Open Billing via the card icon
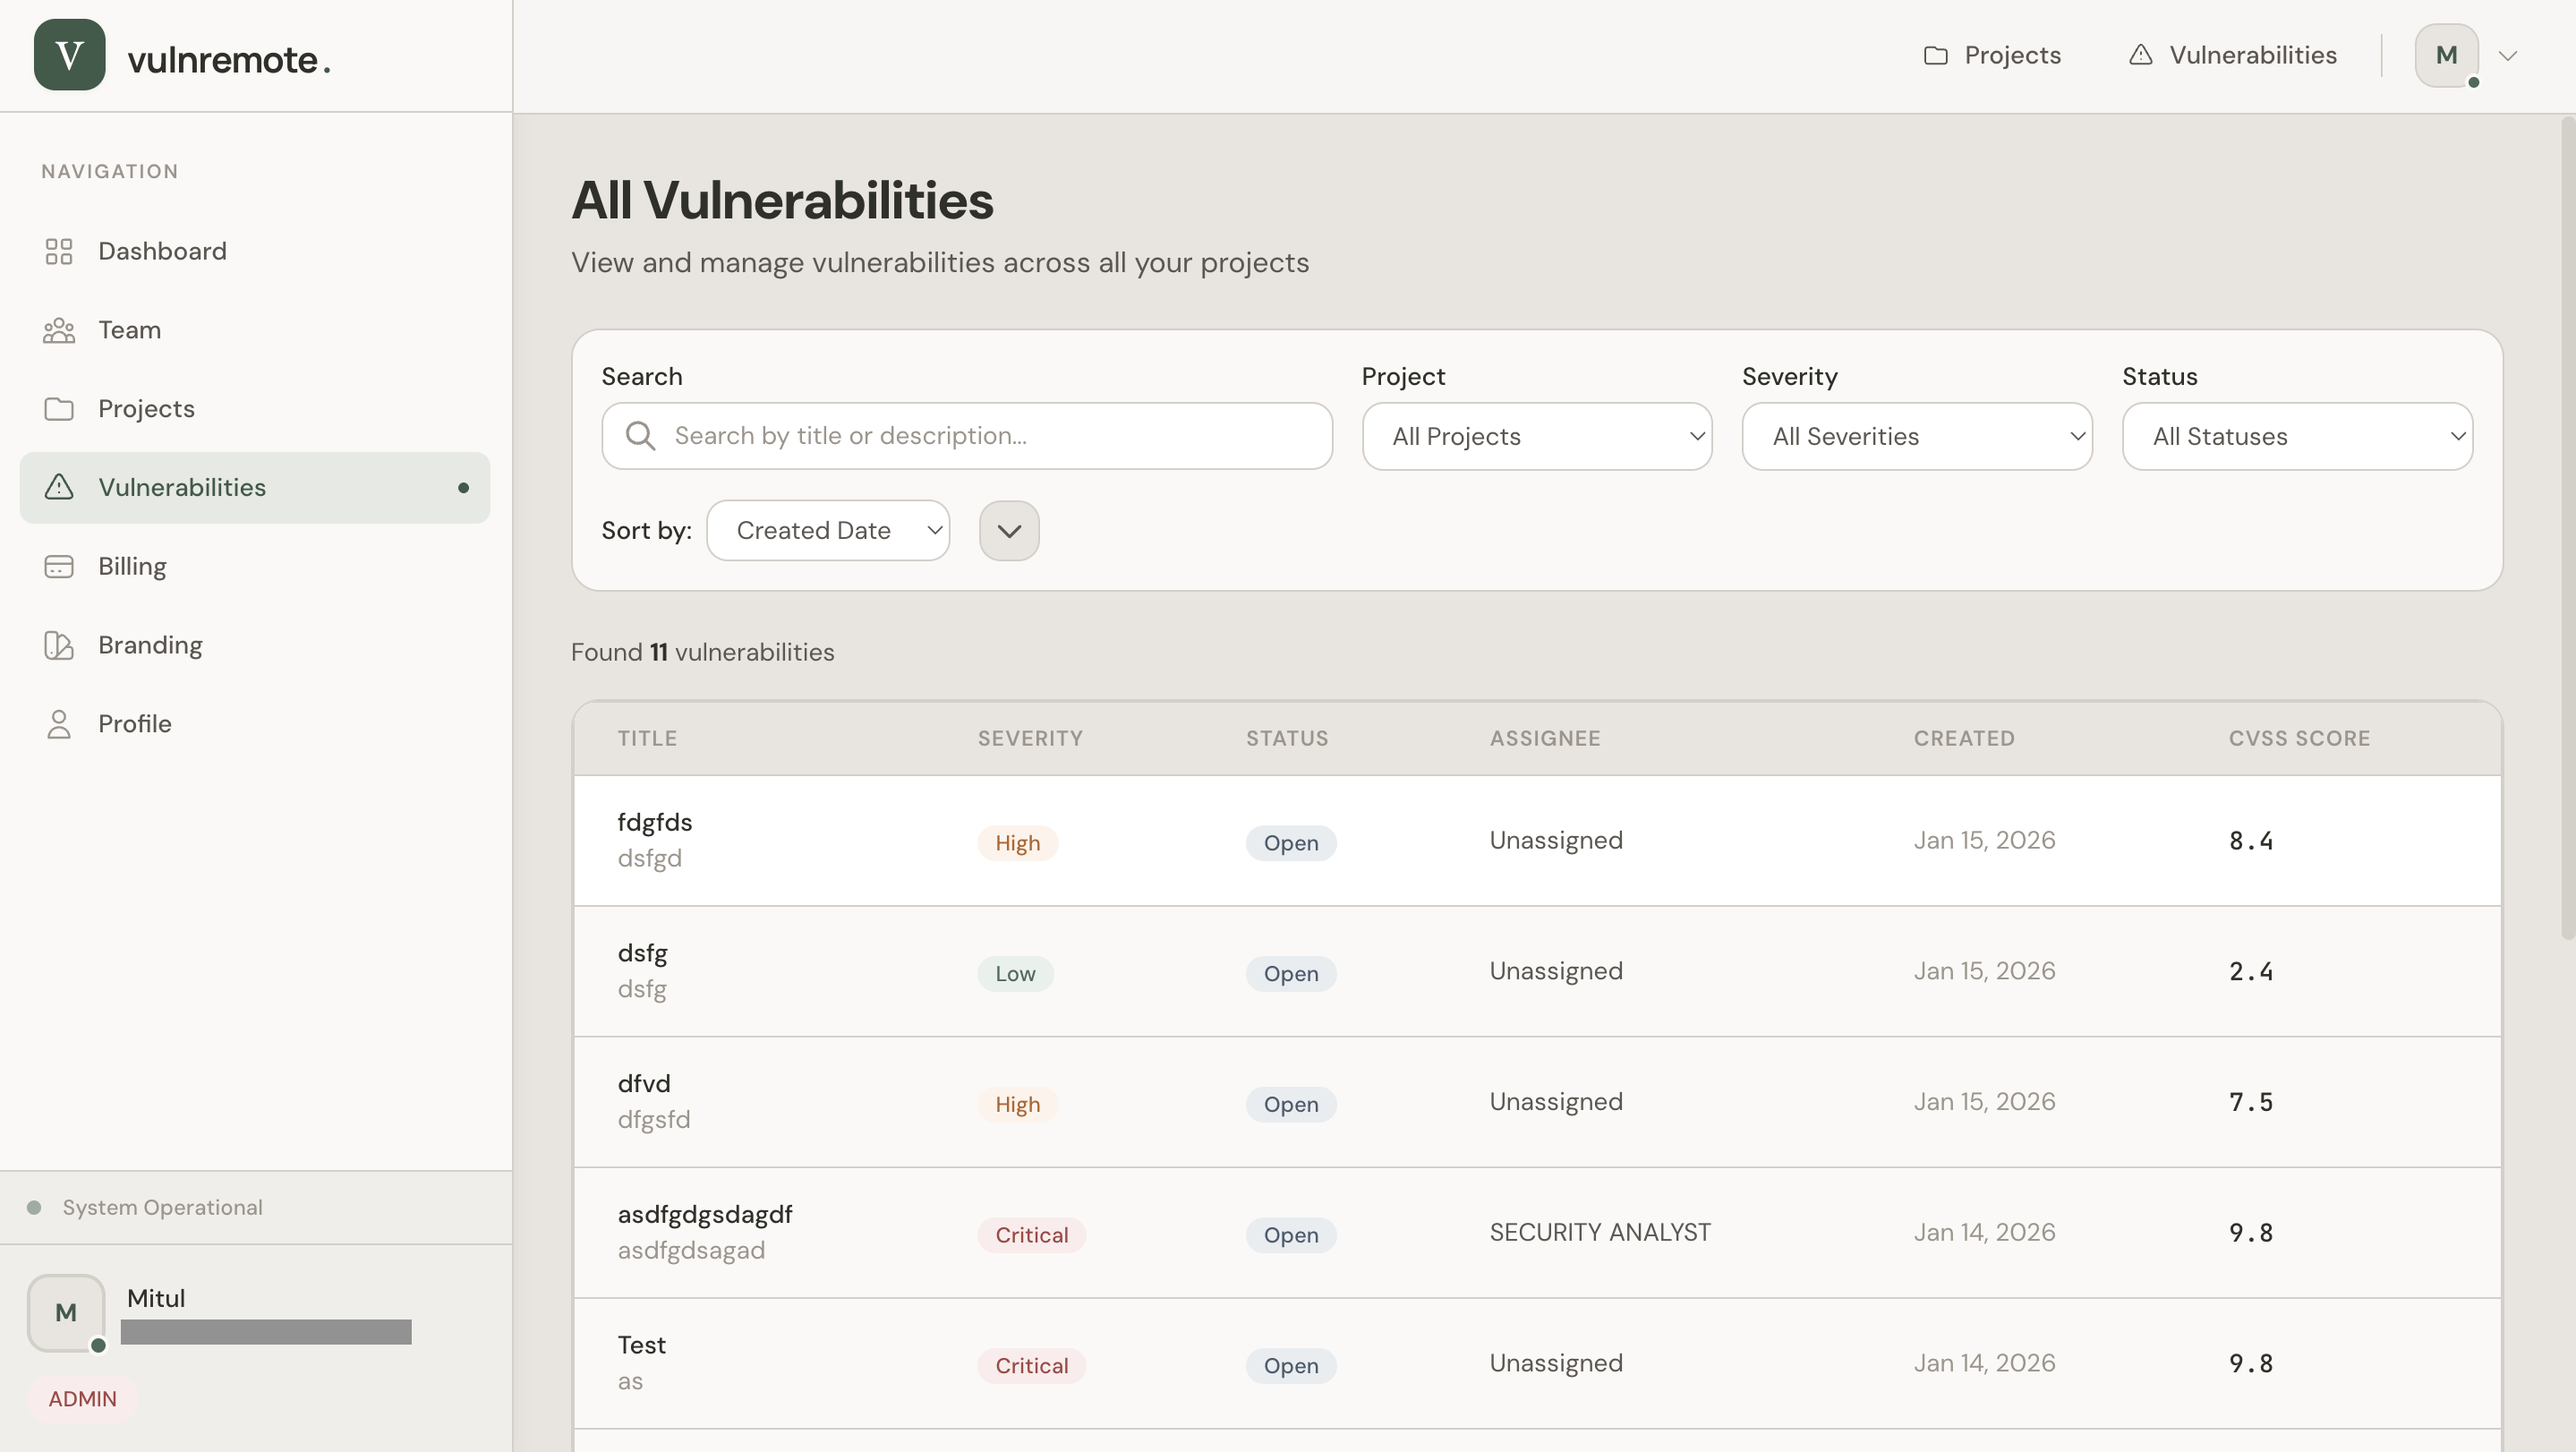Image resolution: width=2576 pixels, height=1452 pixels. coord(57,566)
